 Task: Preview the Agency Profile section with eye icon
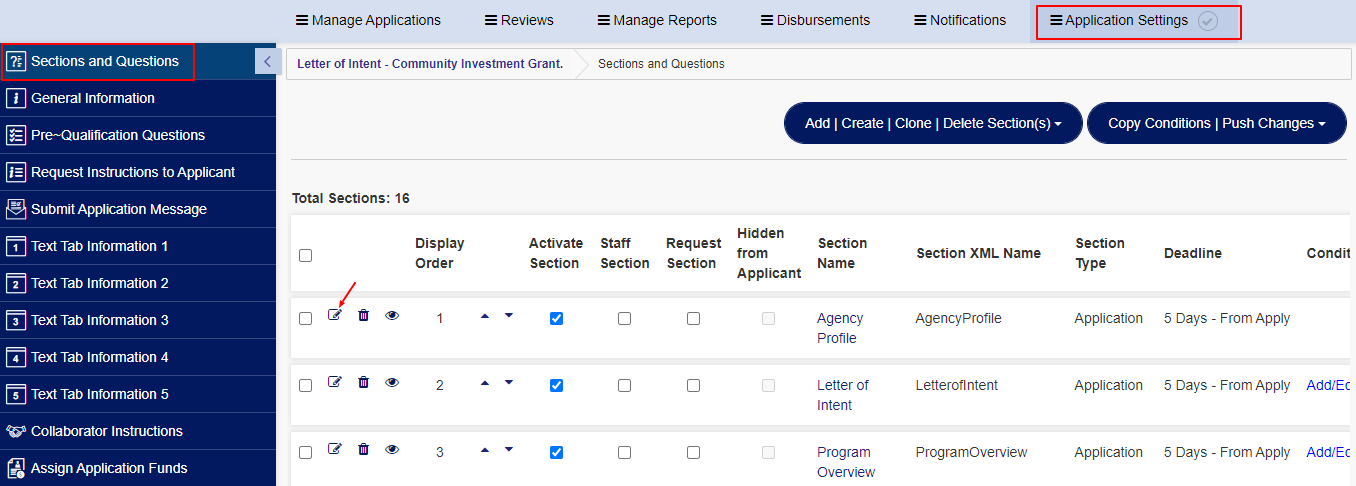[x=392, y=315]
